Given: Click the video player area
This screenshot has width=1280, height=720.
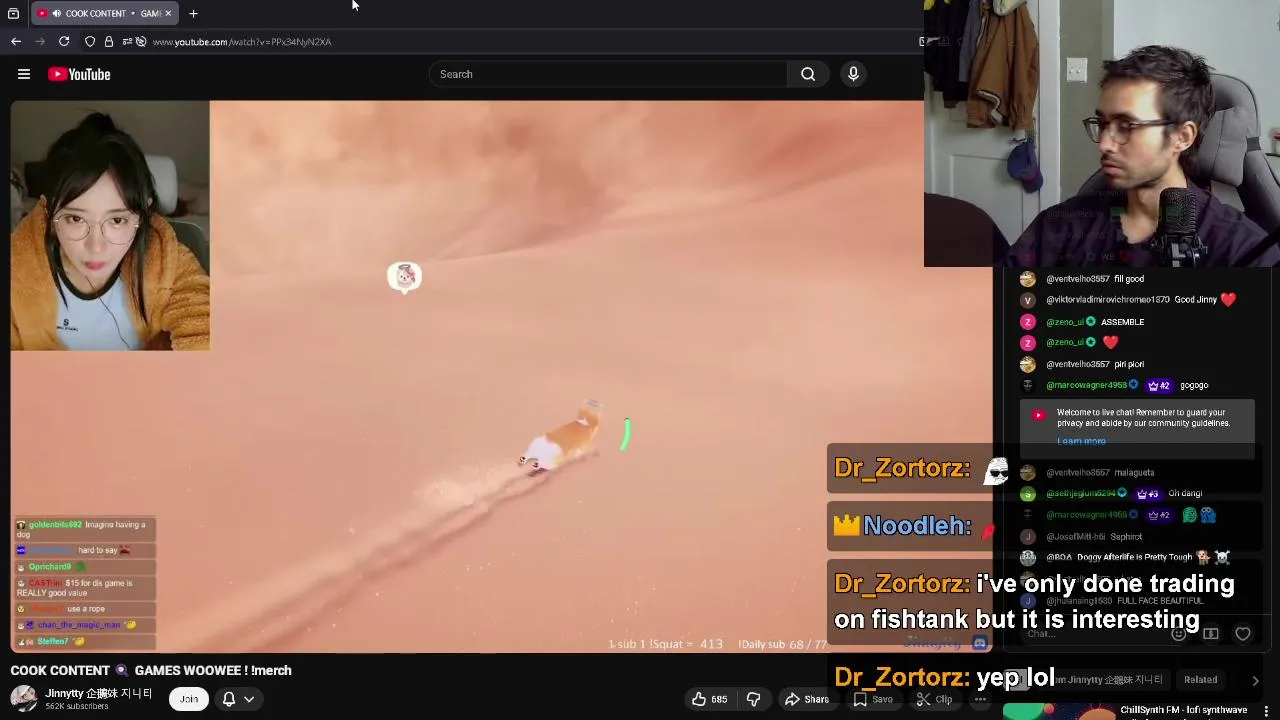Looking at the screenshot, I should (502, 377).
